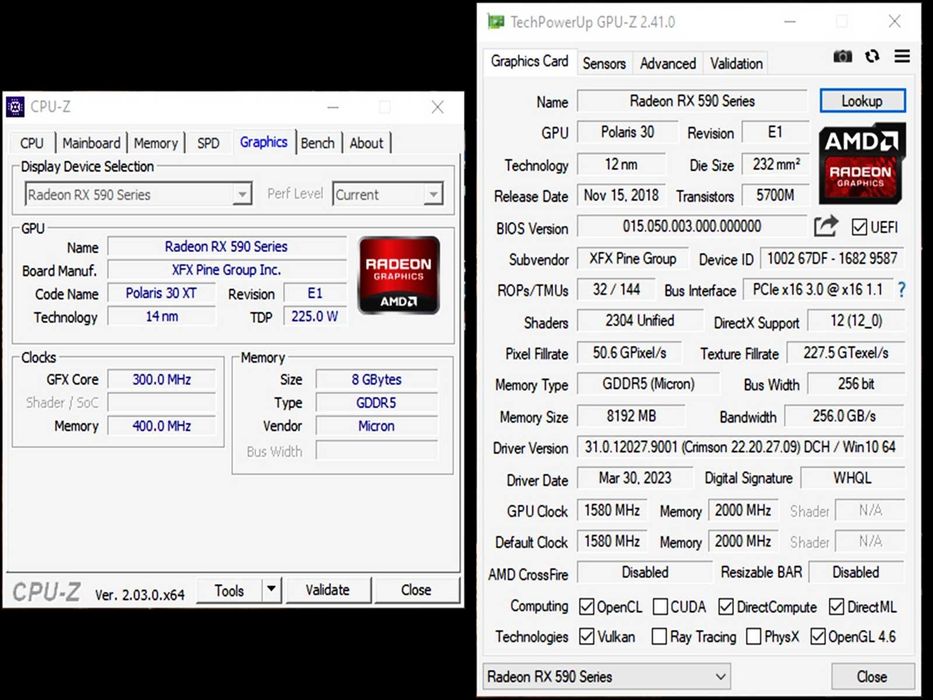Click the GPU-Z Name field
The height and width of the screenshot is (700, 933).
692,101
